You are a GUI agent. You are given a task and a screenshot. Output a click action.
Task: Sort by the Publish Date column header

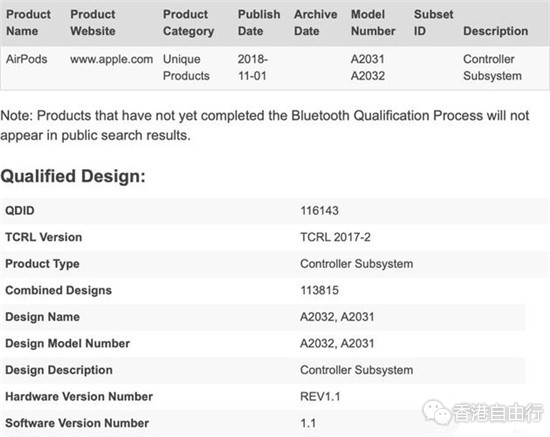[x=259, y=23]
